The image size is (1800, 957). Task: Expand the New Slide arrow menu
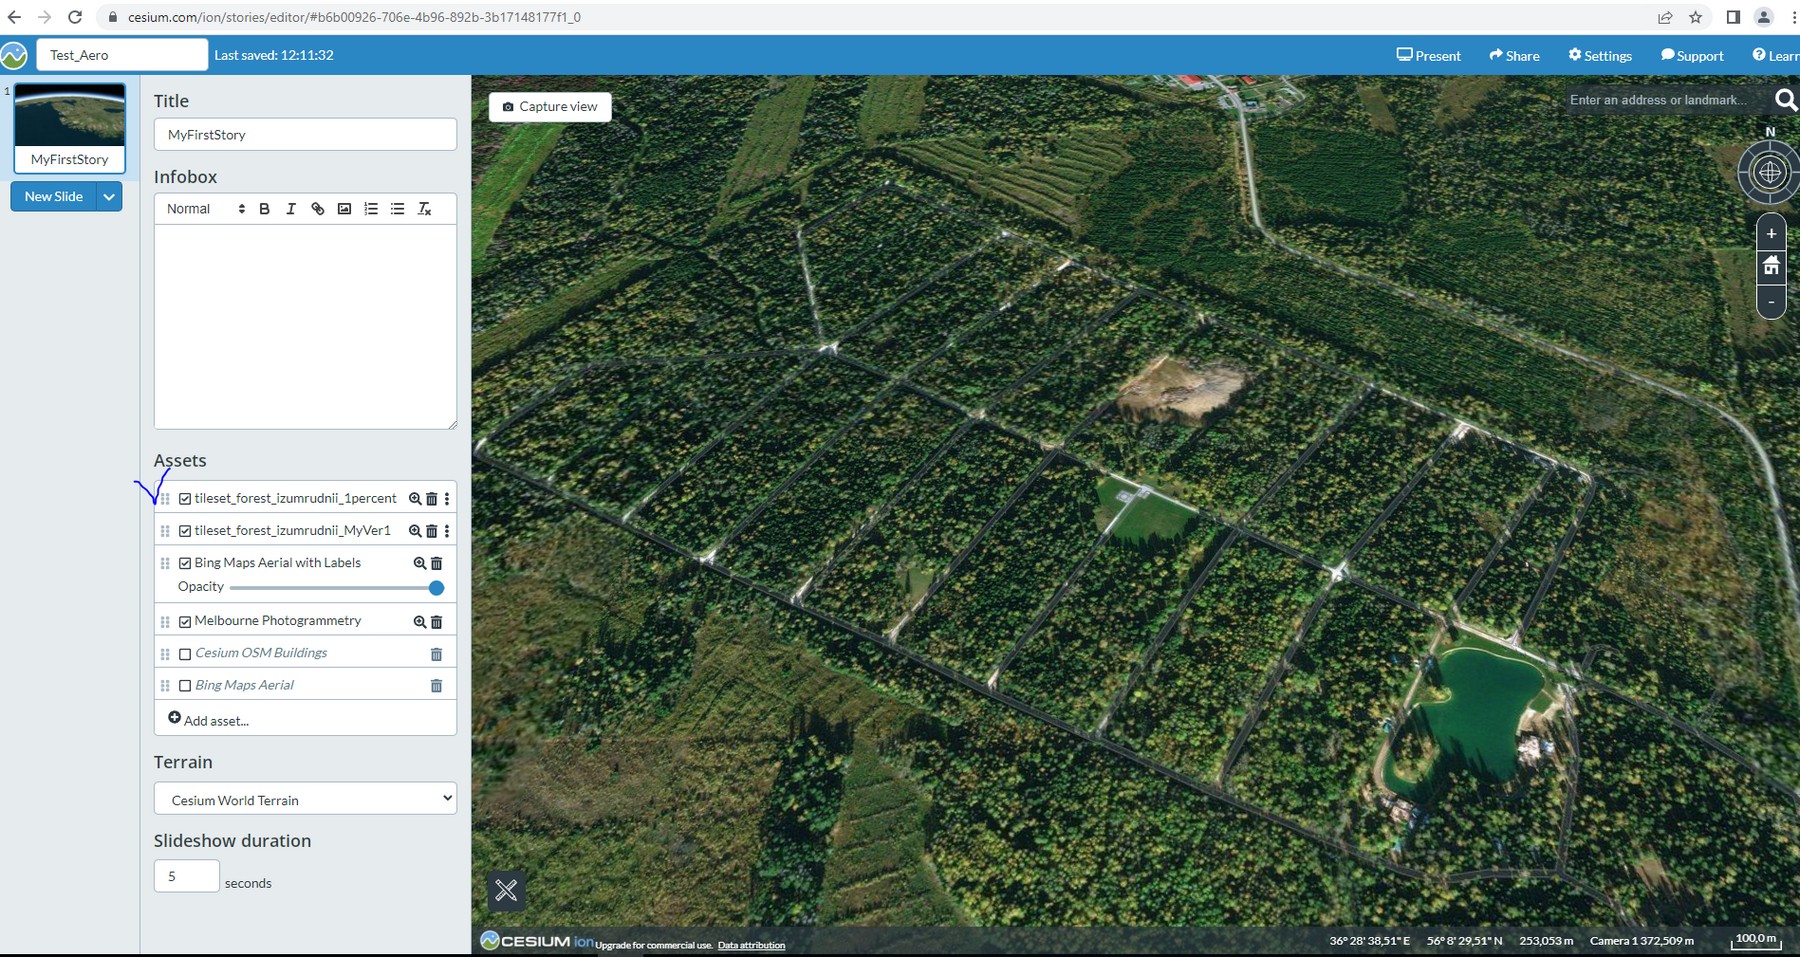110,197
